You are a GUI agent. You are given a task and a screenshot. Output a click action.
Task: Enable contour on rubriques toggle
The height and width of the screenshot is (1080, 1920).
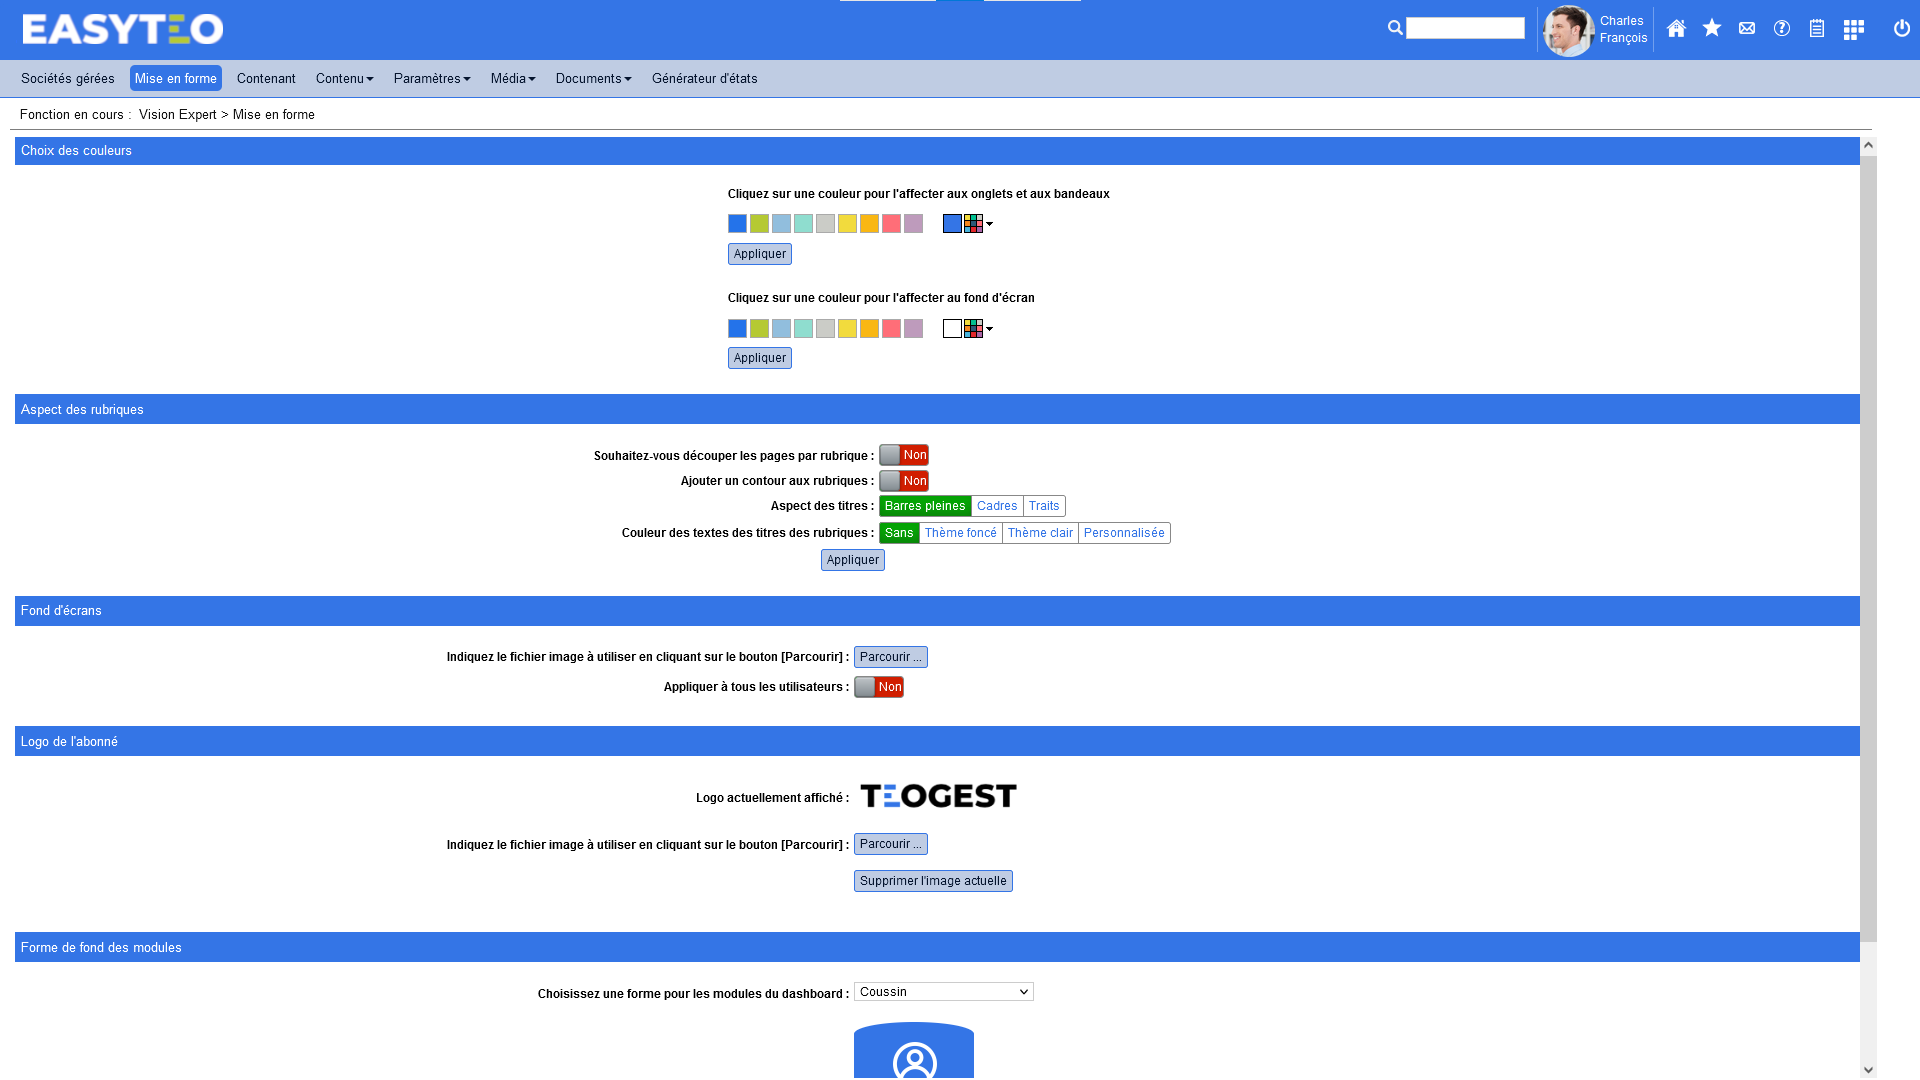pyautogui.click(x=904, y=481)
